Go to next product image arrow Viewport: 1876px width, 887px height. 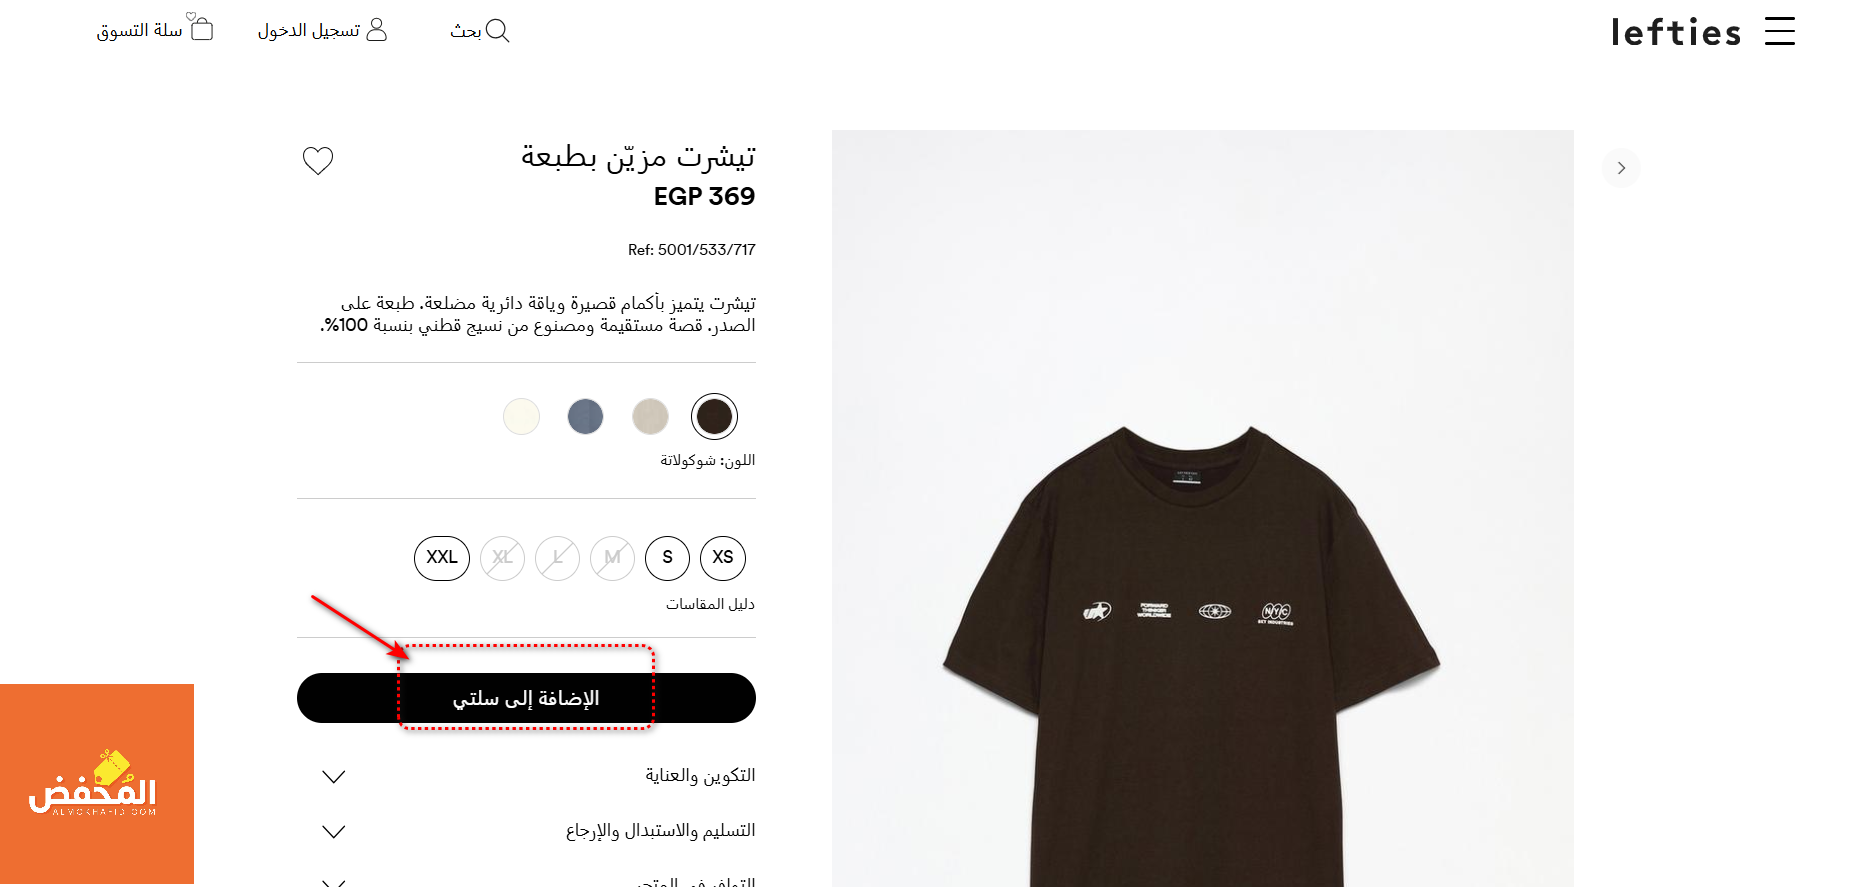tap(1621, 168)
